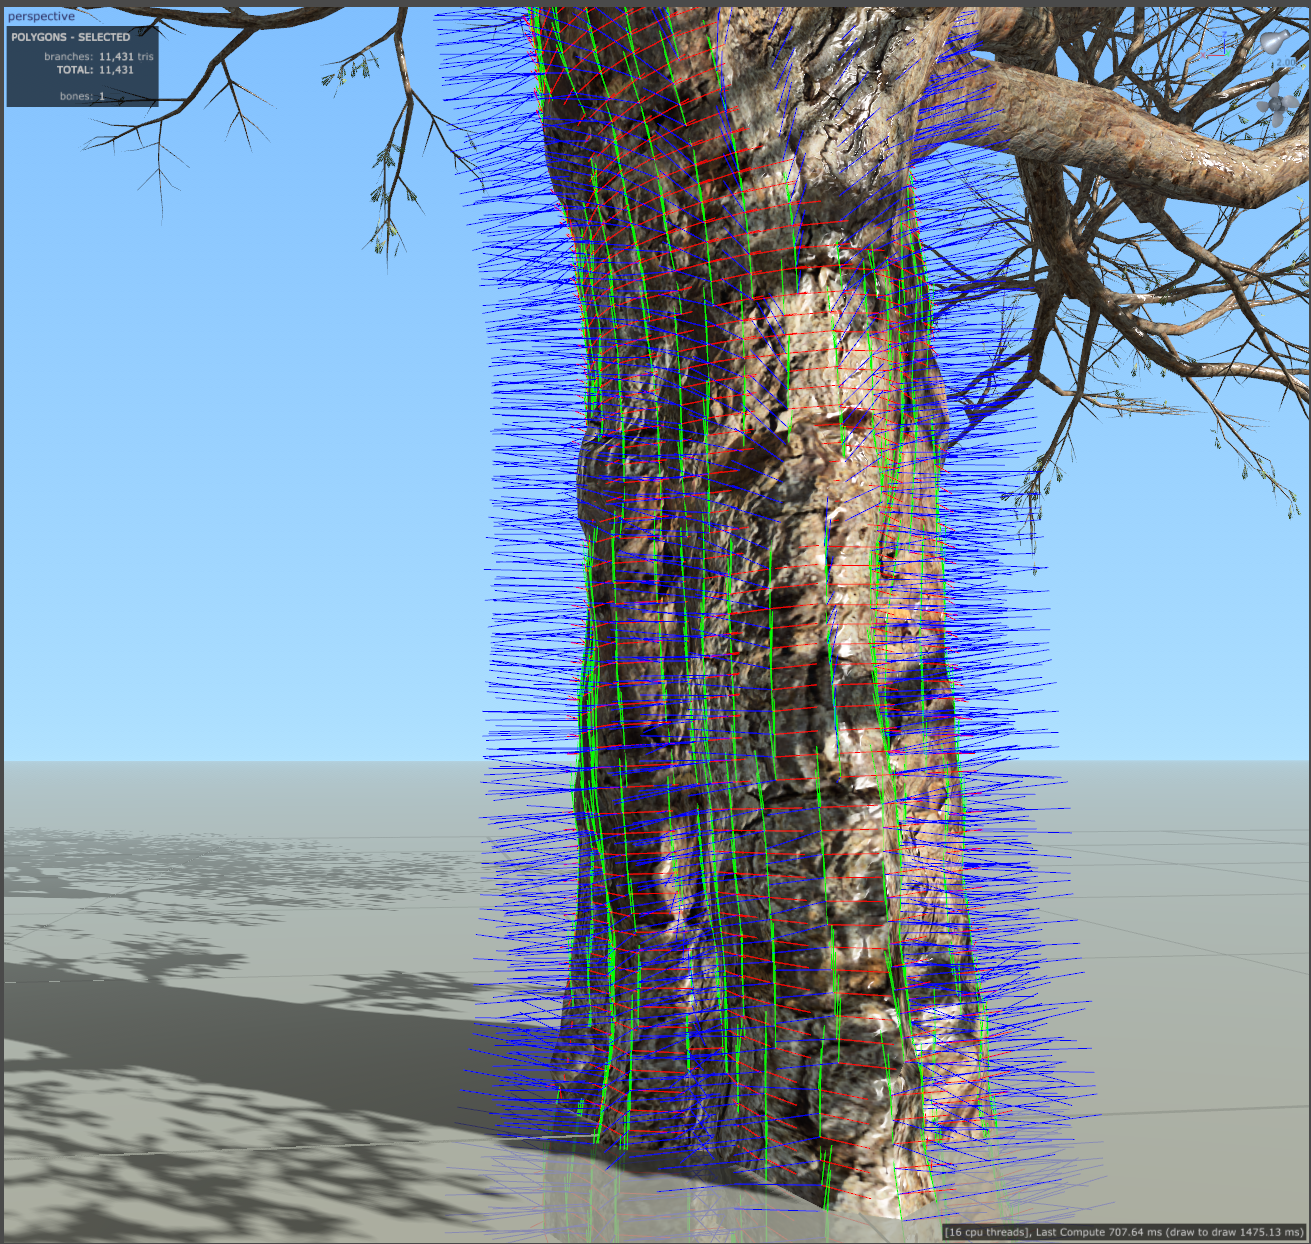Click the bones count readout
Image resolution: width=1311 pixels, height=1244 pixels.
[82, 96]
